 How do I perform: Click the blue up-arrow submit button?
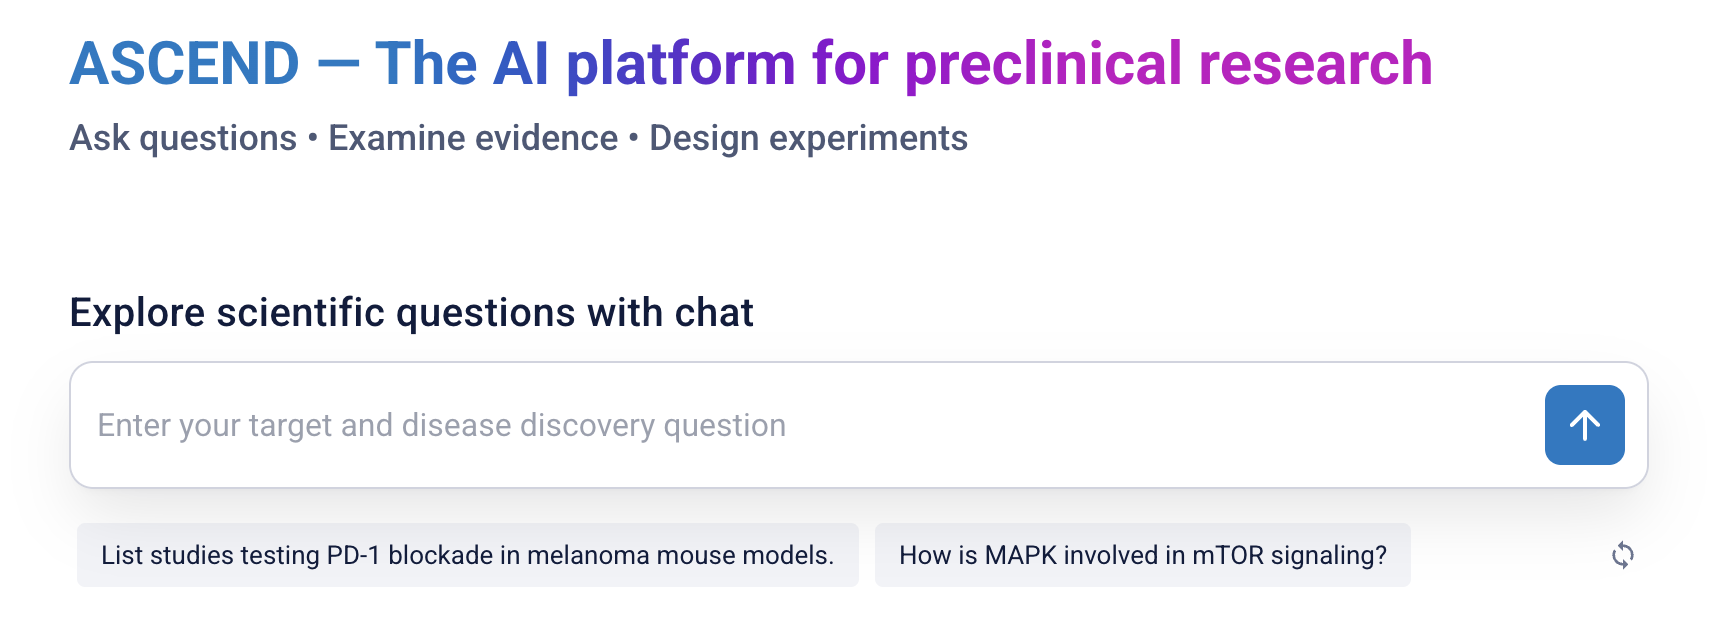(x=1584, y=425)
